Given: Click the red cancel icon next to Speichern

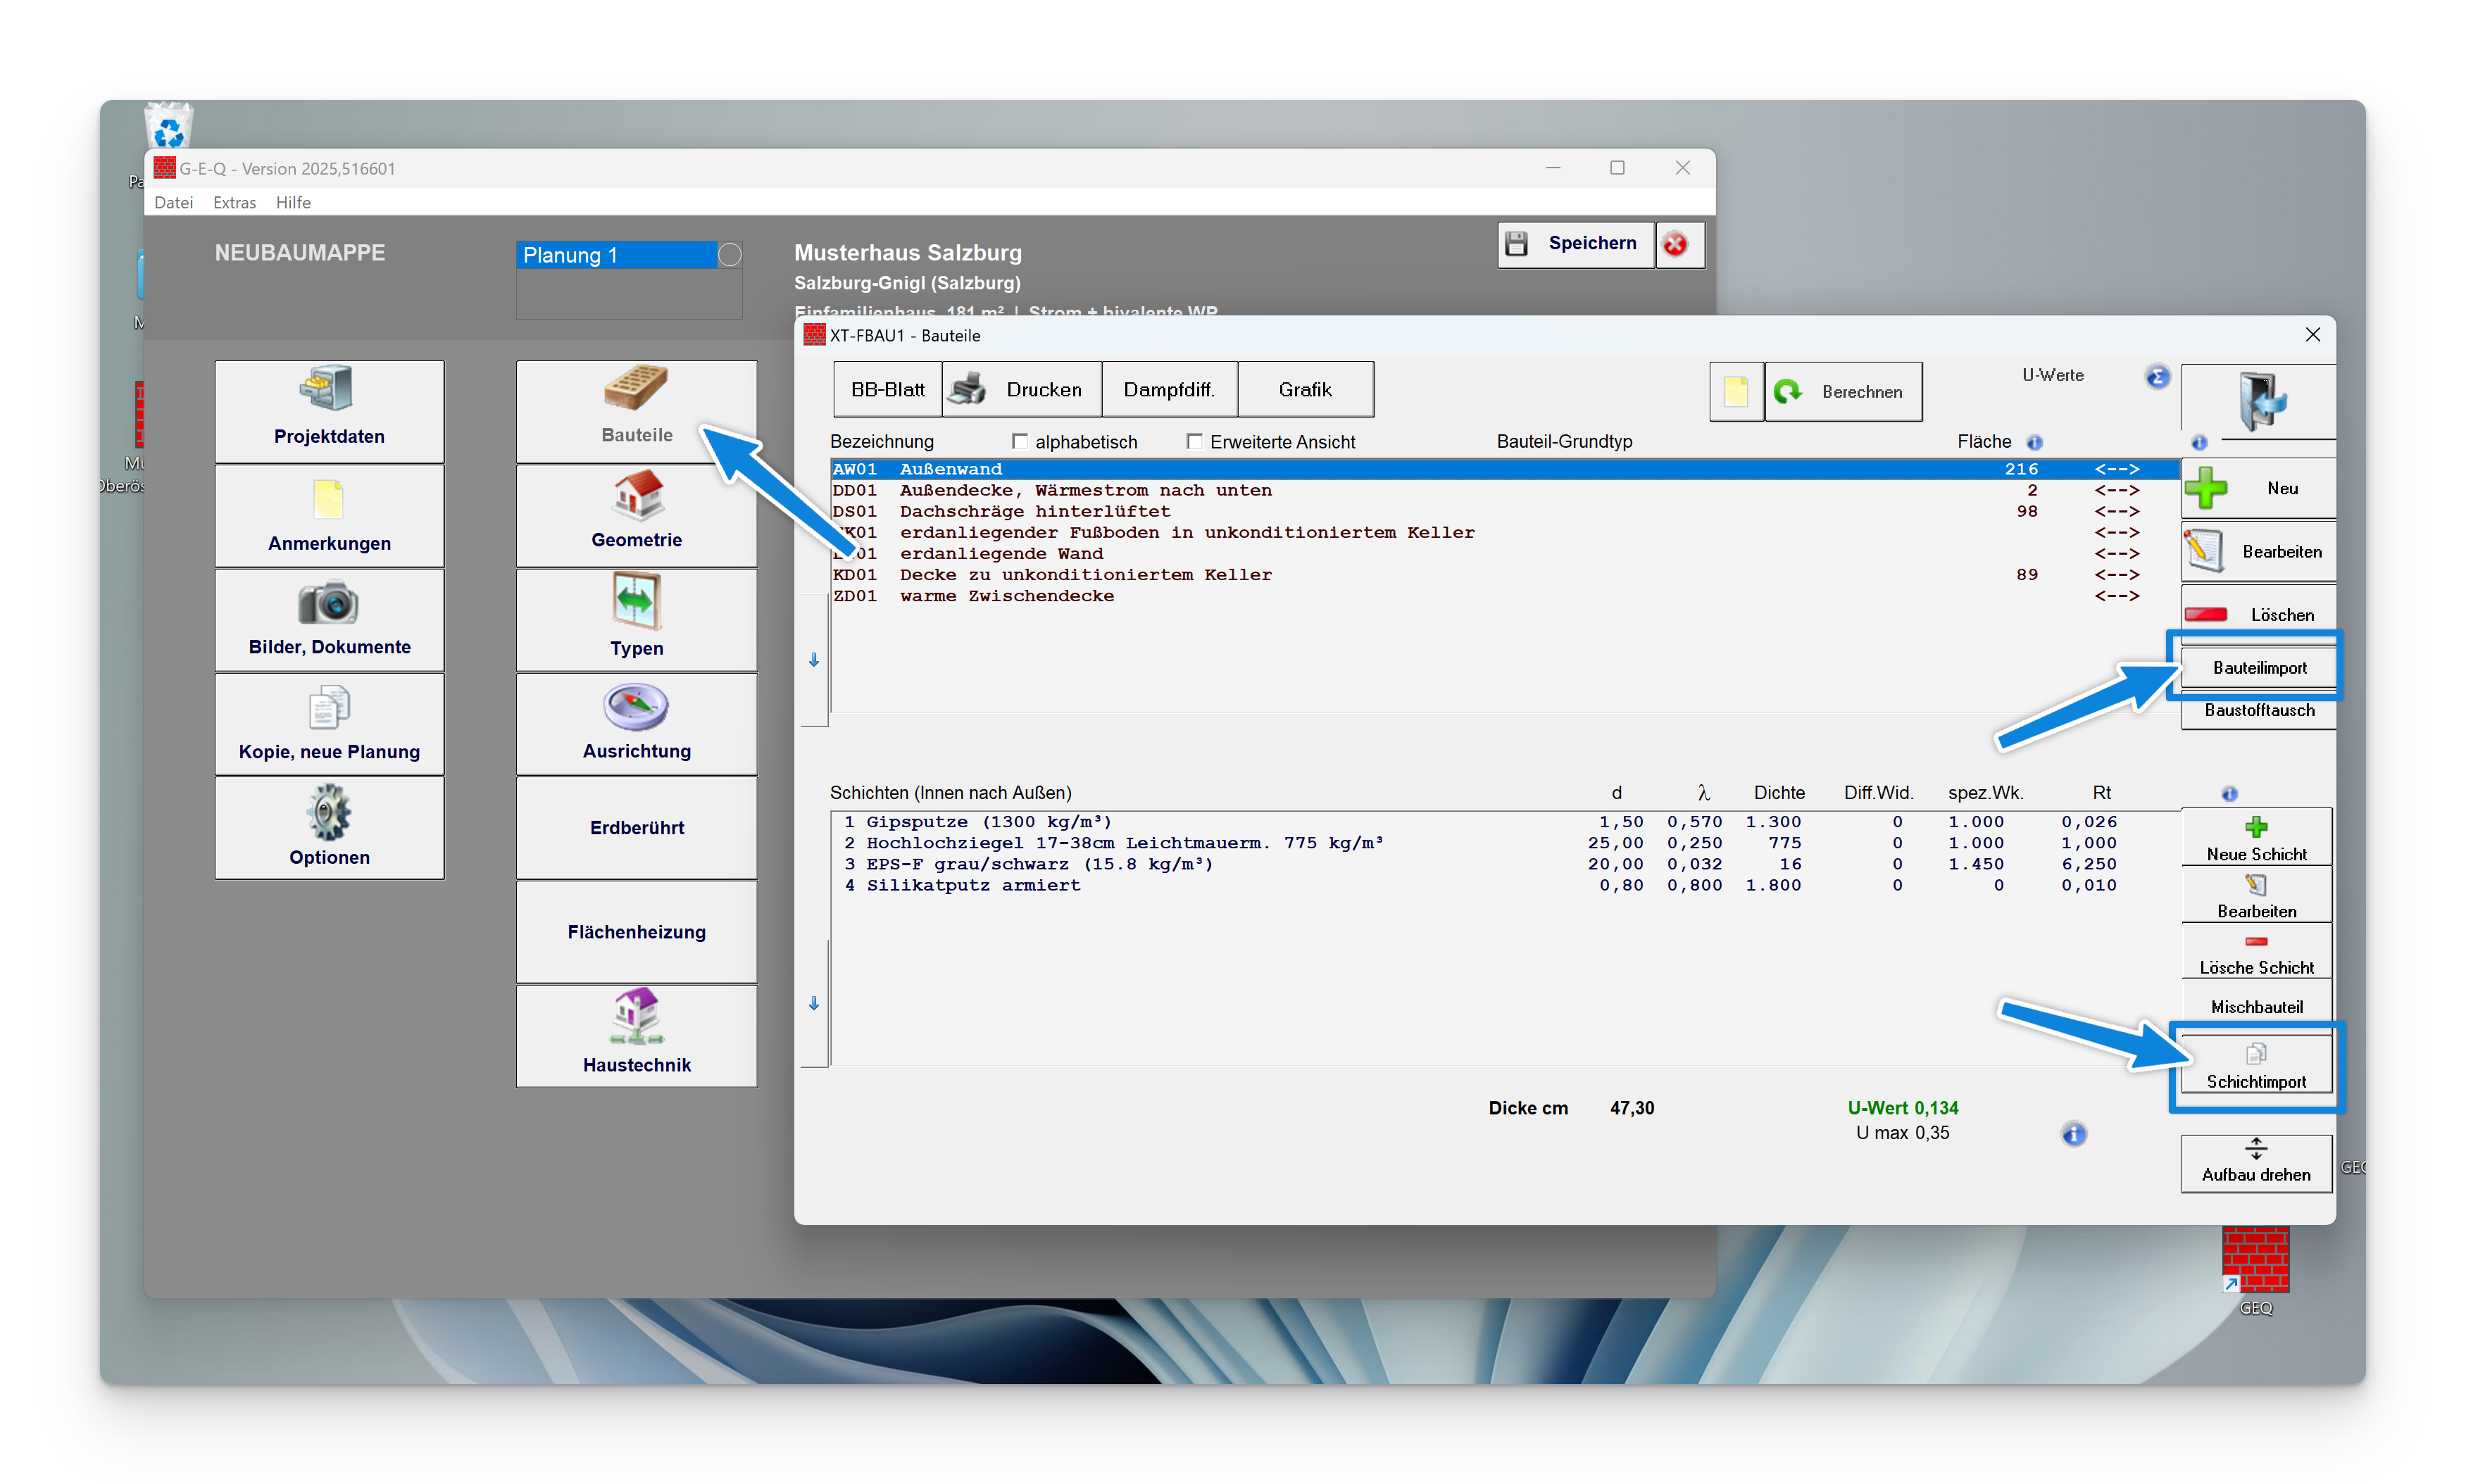Looking at the screenshot, I should [x=1676, y=244].
